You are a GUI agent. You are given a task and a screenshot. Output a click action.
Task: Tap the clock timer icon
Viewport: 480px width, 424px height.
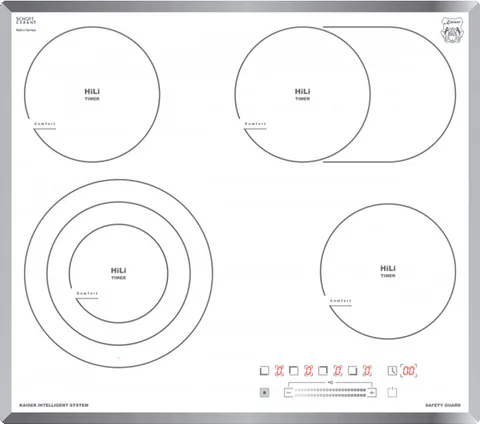(392, 370)
